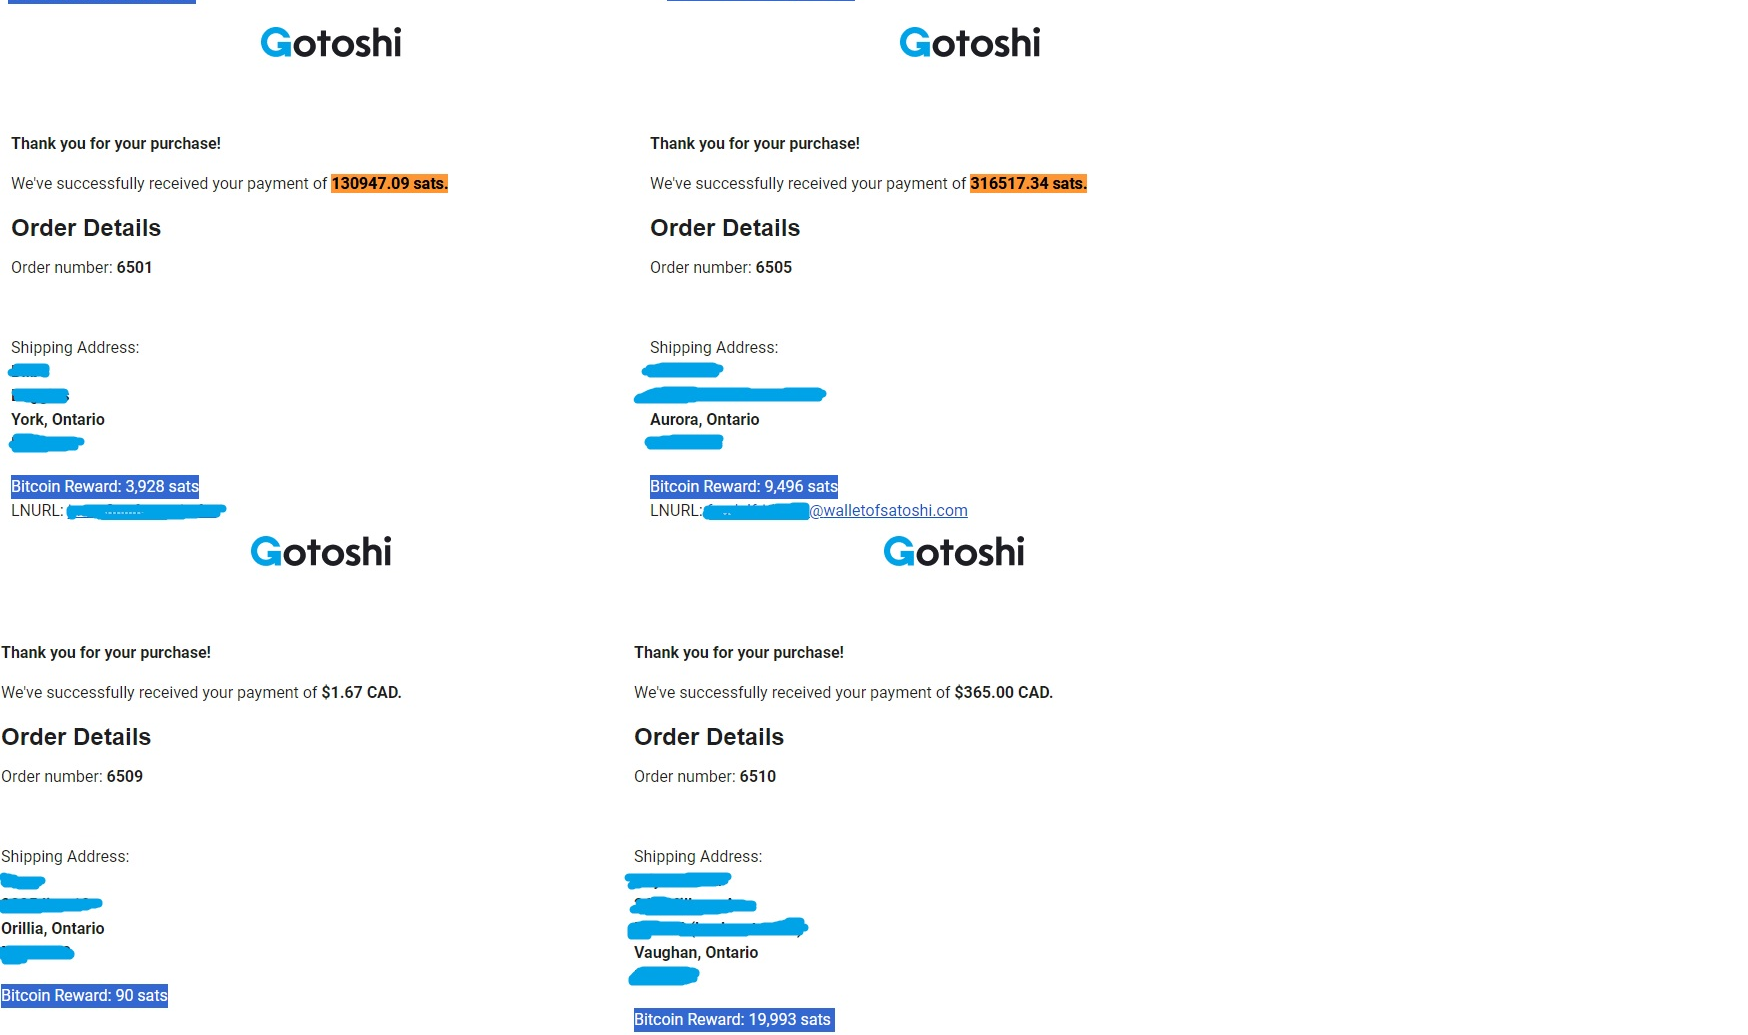Image resolution: width=1748 pixels, height=1035 pixels.
Task: Click order number 6501
Action: tap(134, 268)
